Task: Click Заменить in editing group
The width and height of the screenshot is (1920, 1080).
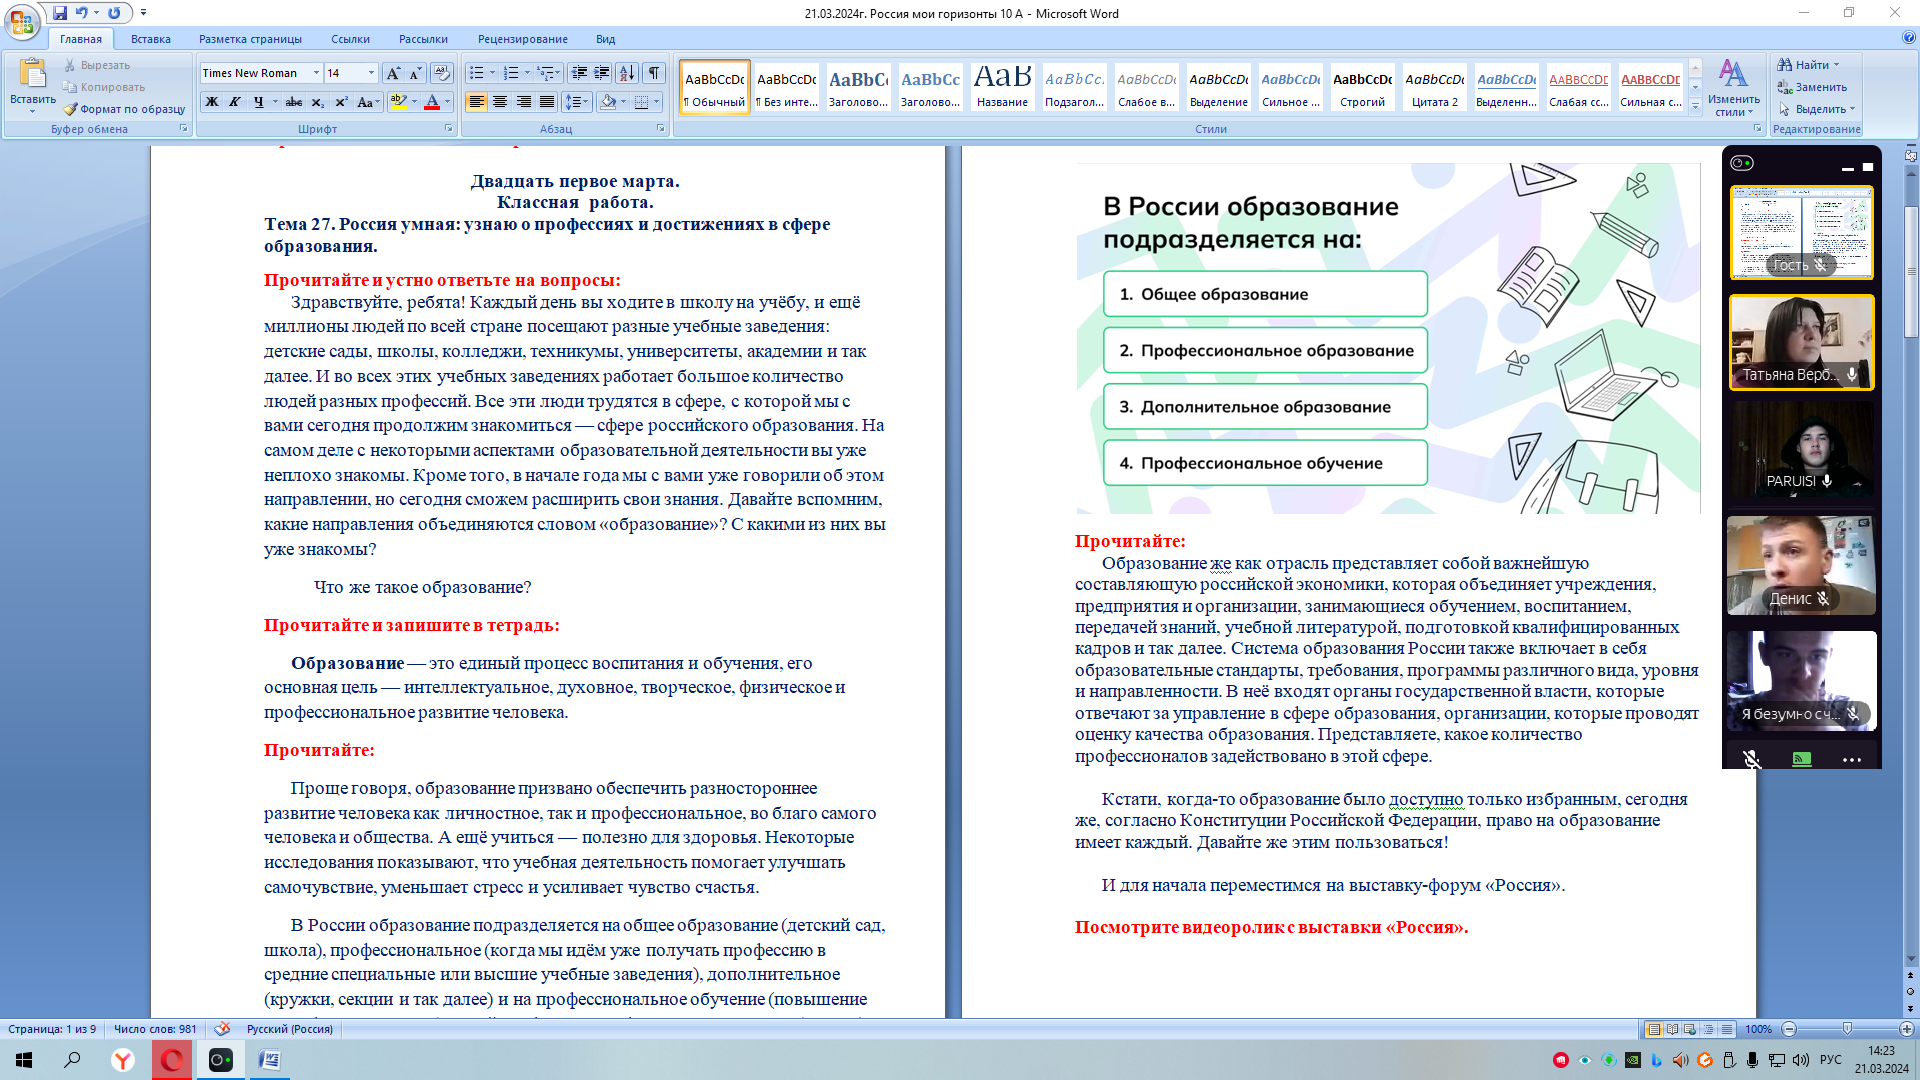Action: 1812,87
